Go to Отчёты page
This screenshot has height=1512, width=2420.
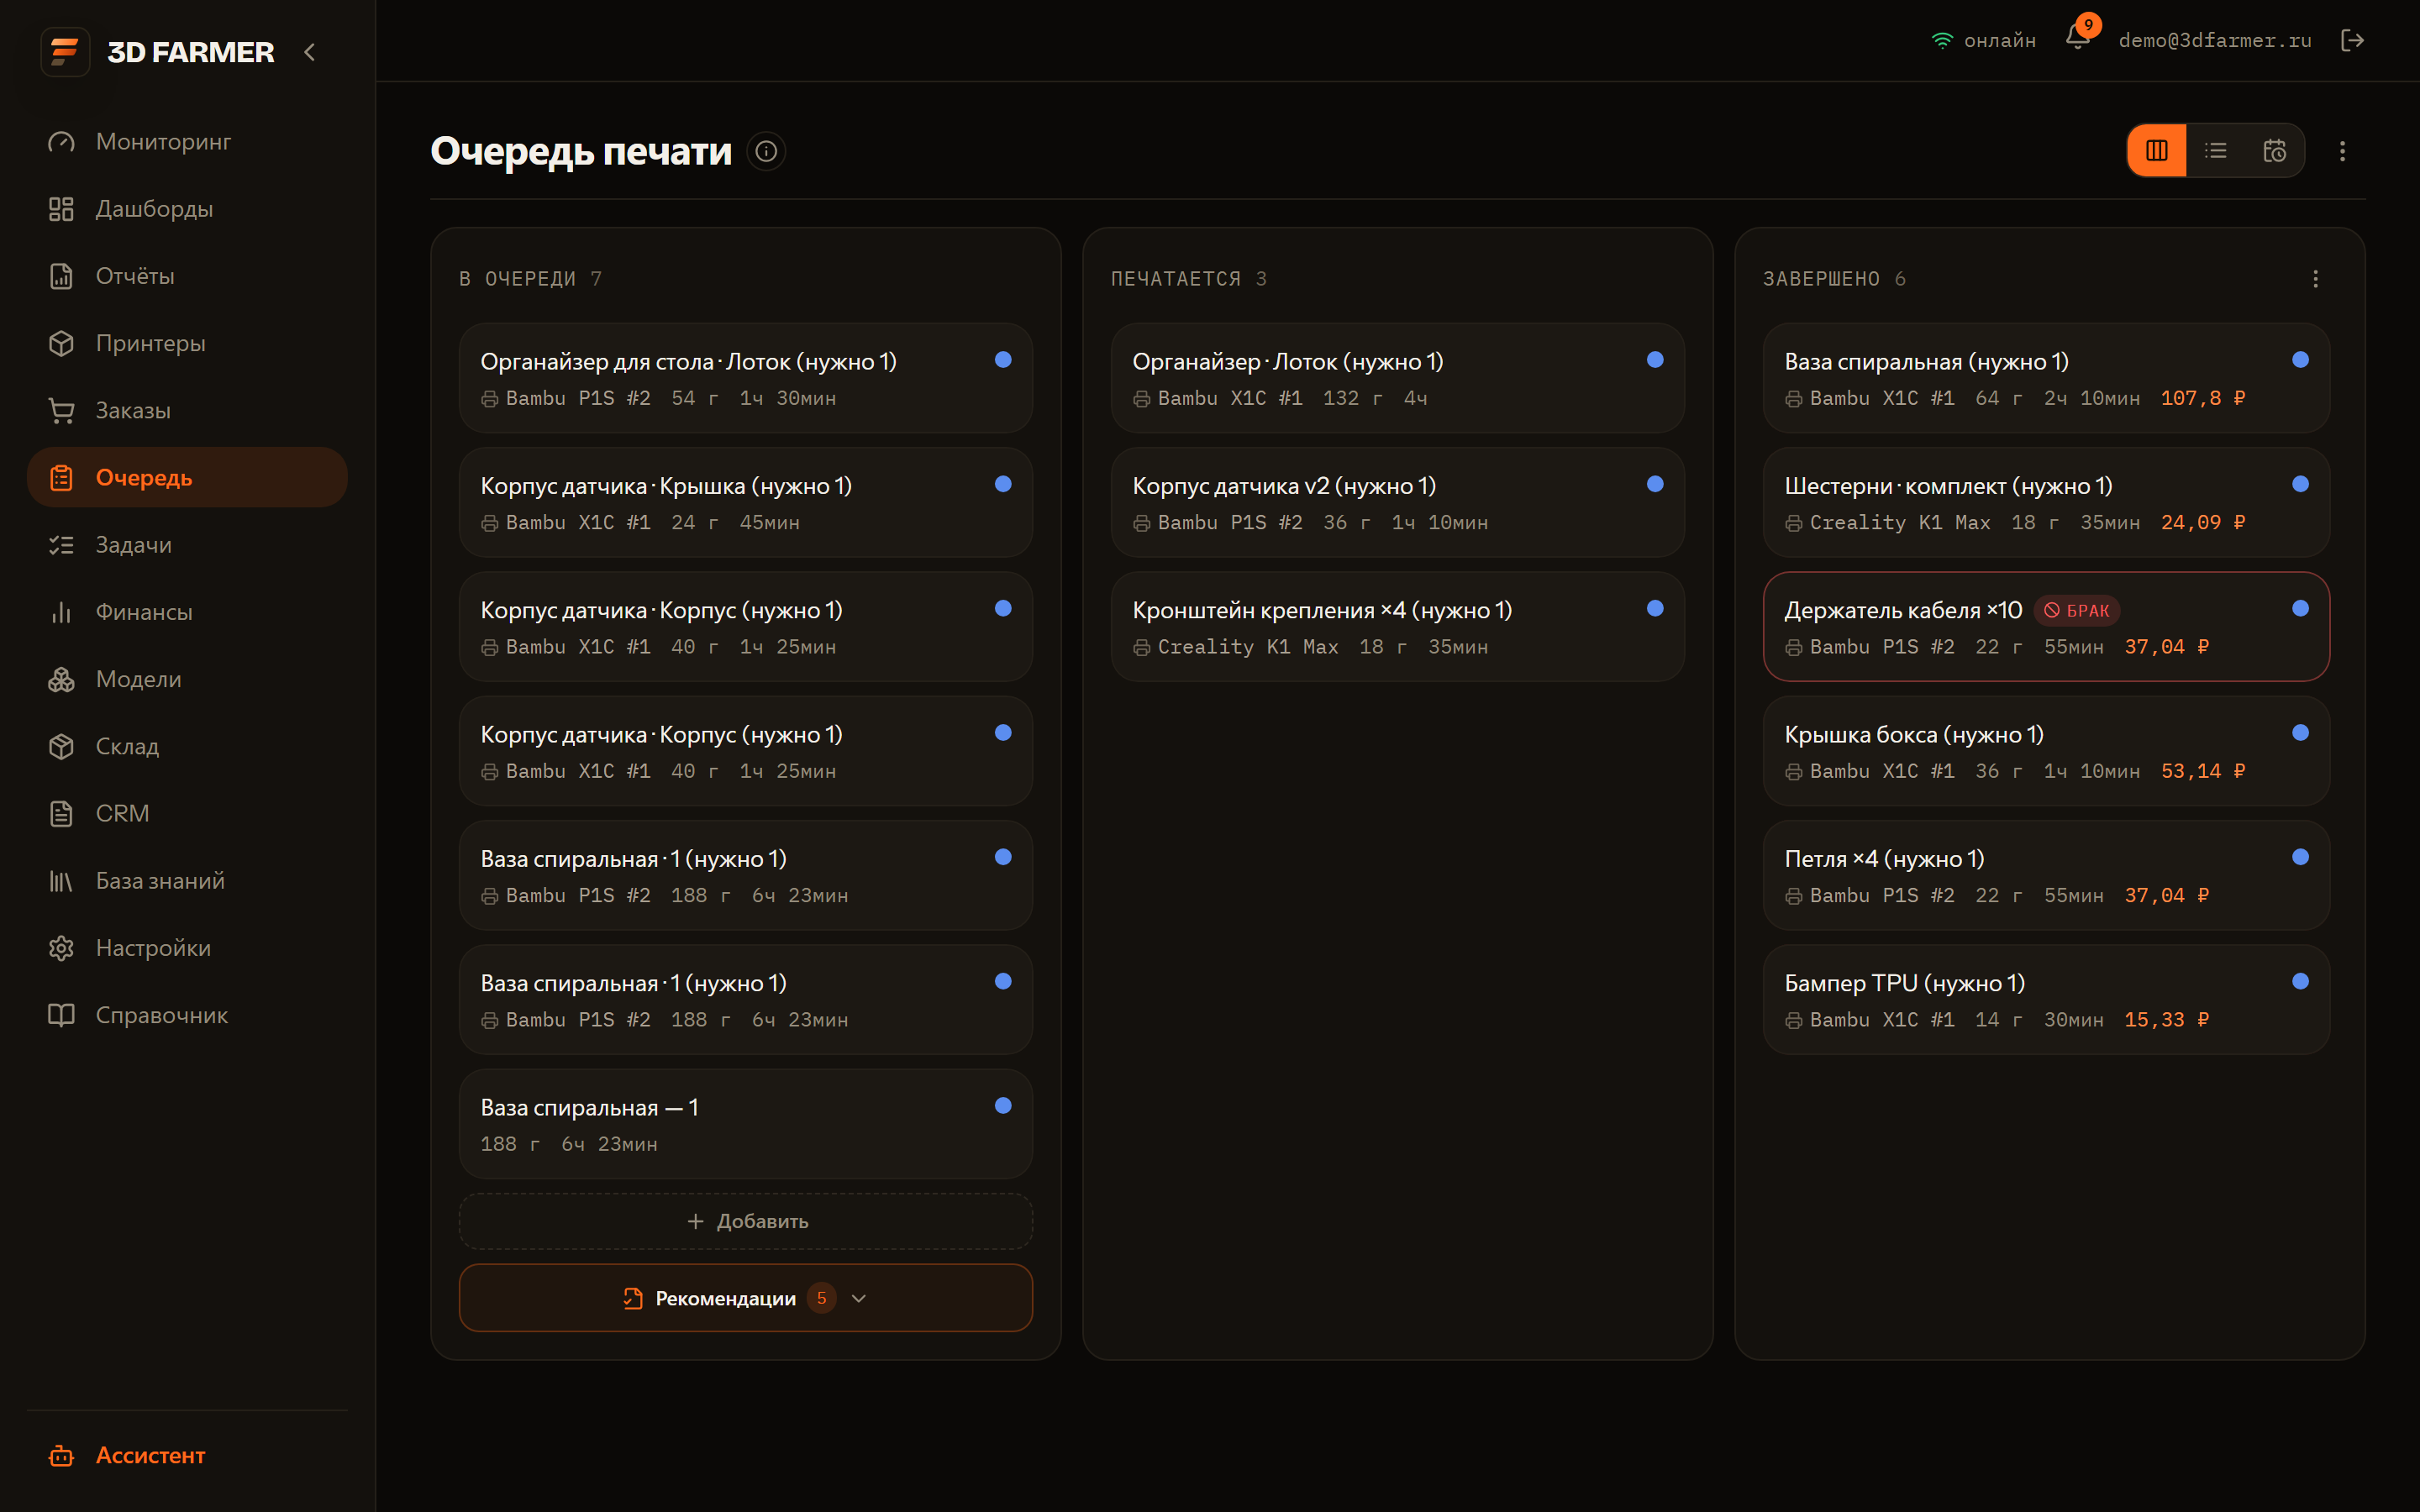pos(187,276)
